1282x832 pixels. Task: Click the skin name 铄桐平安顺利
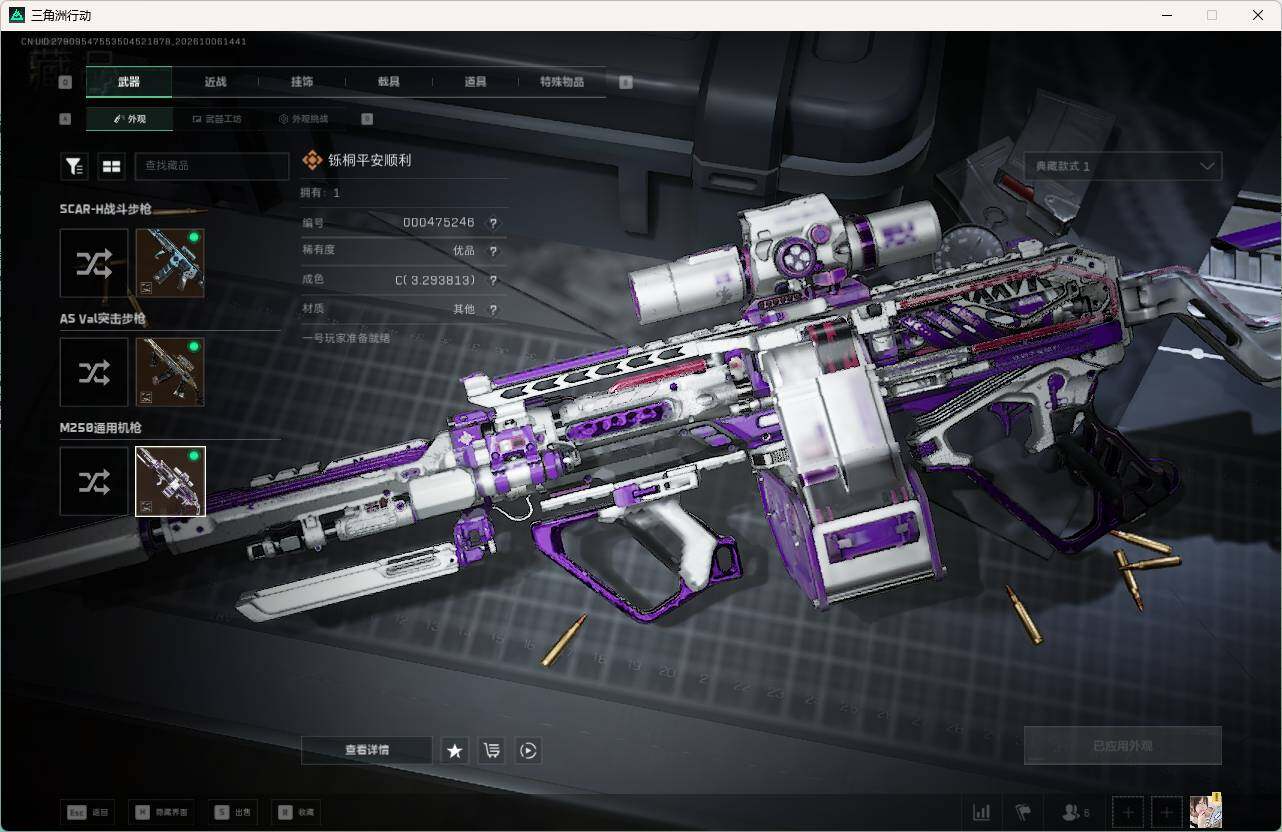(370, 160)
